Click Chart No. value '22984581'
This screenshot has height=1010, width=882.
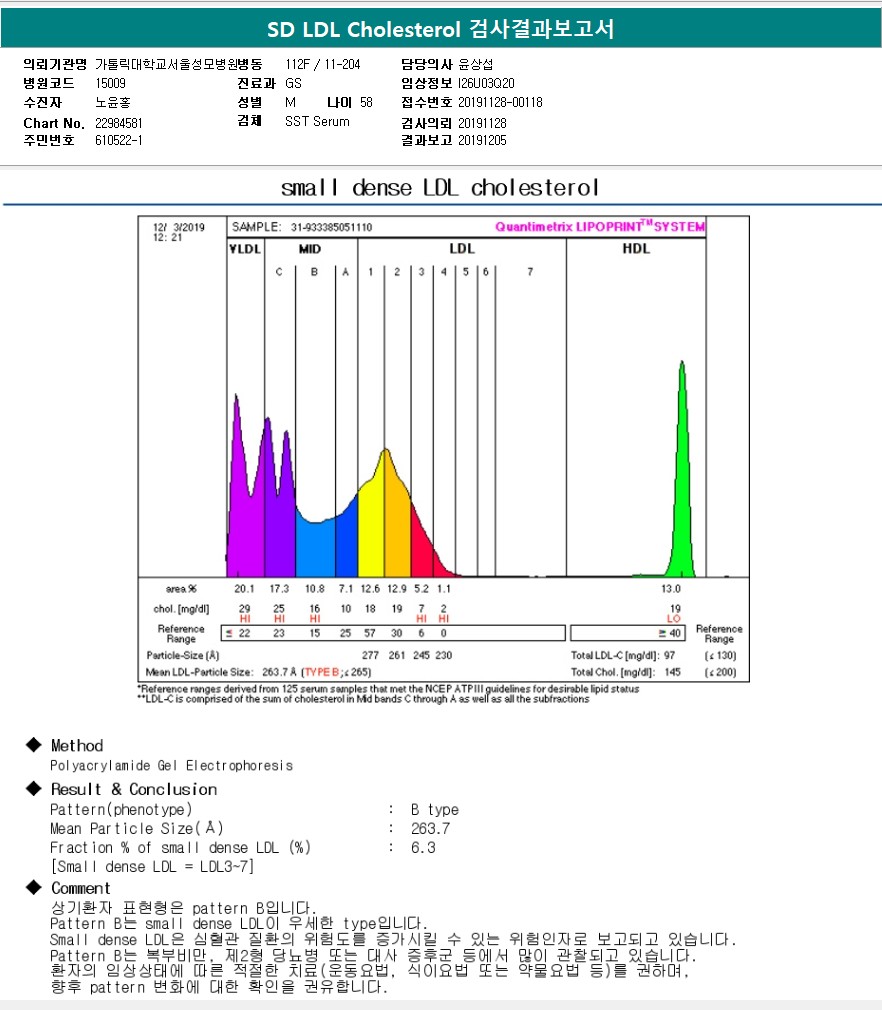pyautogui.click(x=119, y=123)
